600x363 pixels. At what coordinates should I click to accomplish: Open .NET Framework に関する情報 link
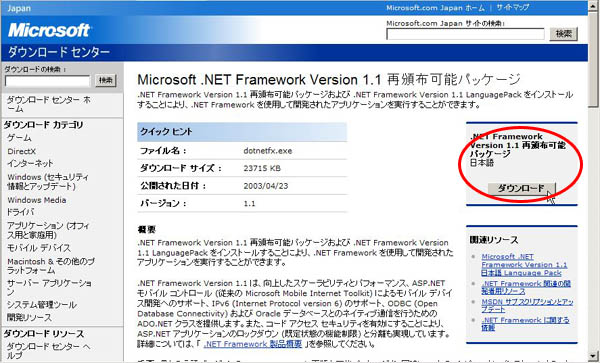525,324
